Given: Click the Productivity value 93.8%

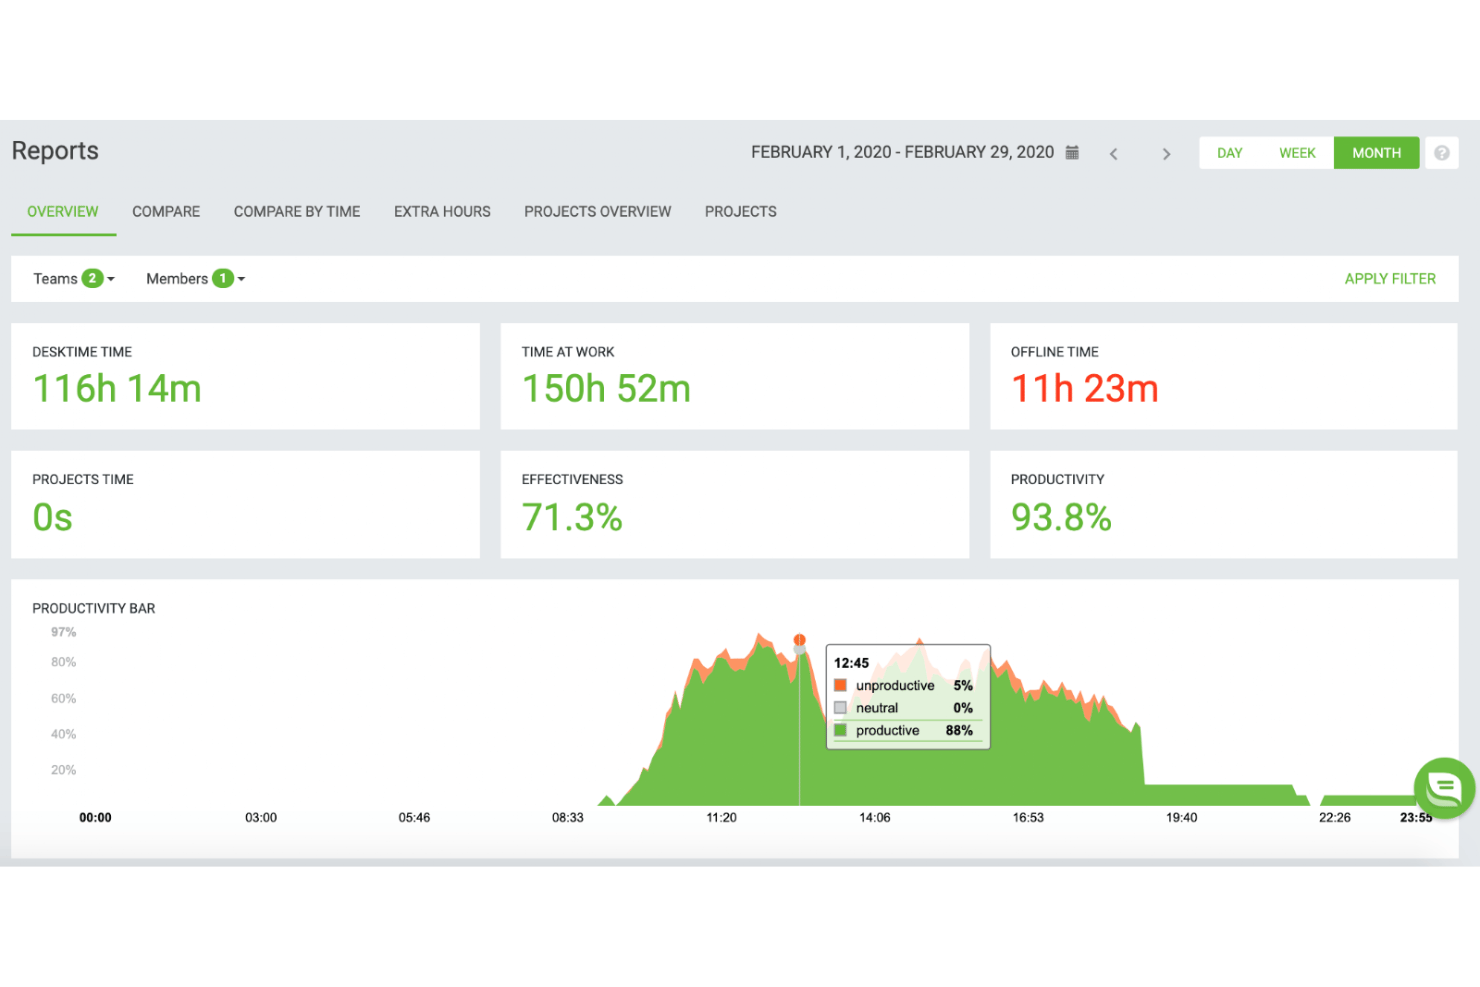Looking at the screenshot, I should point(1061,518).
